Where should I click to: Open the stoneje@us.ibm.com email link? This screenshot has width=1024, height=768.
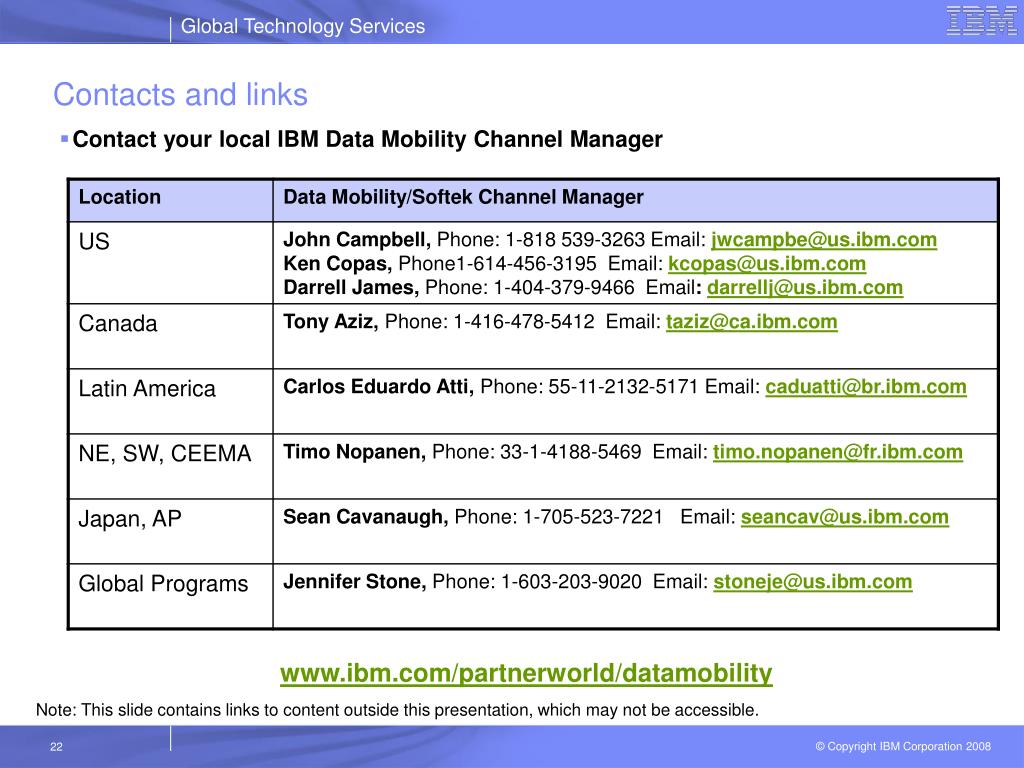point(812,582)
